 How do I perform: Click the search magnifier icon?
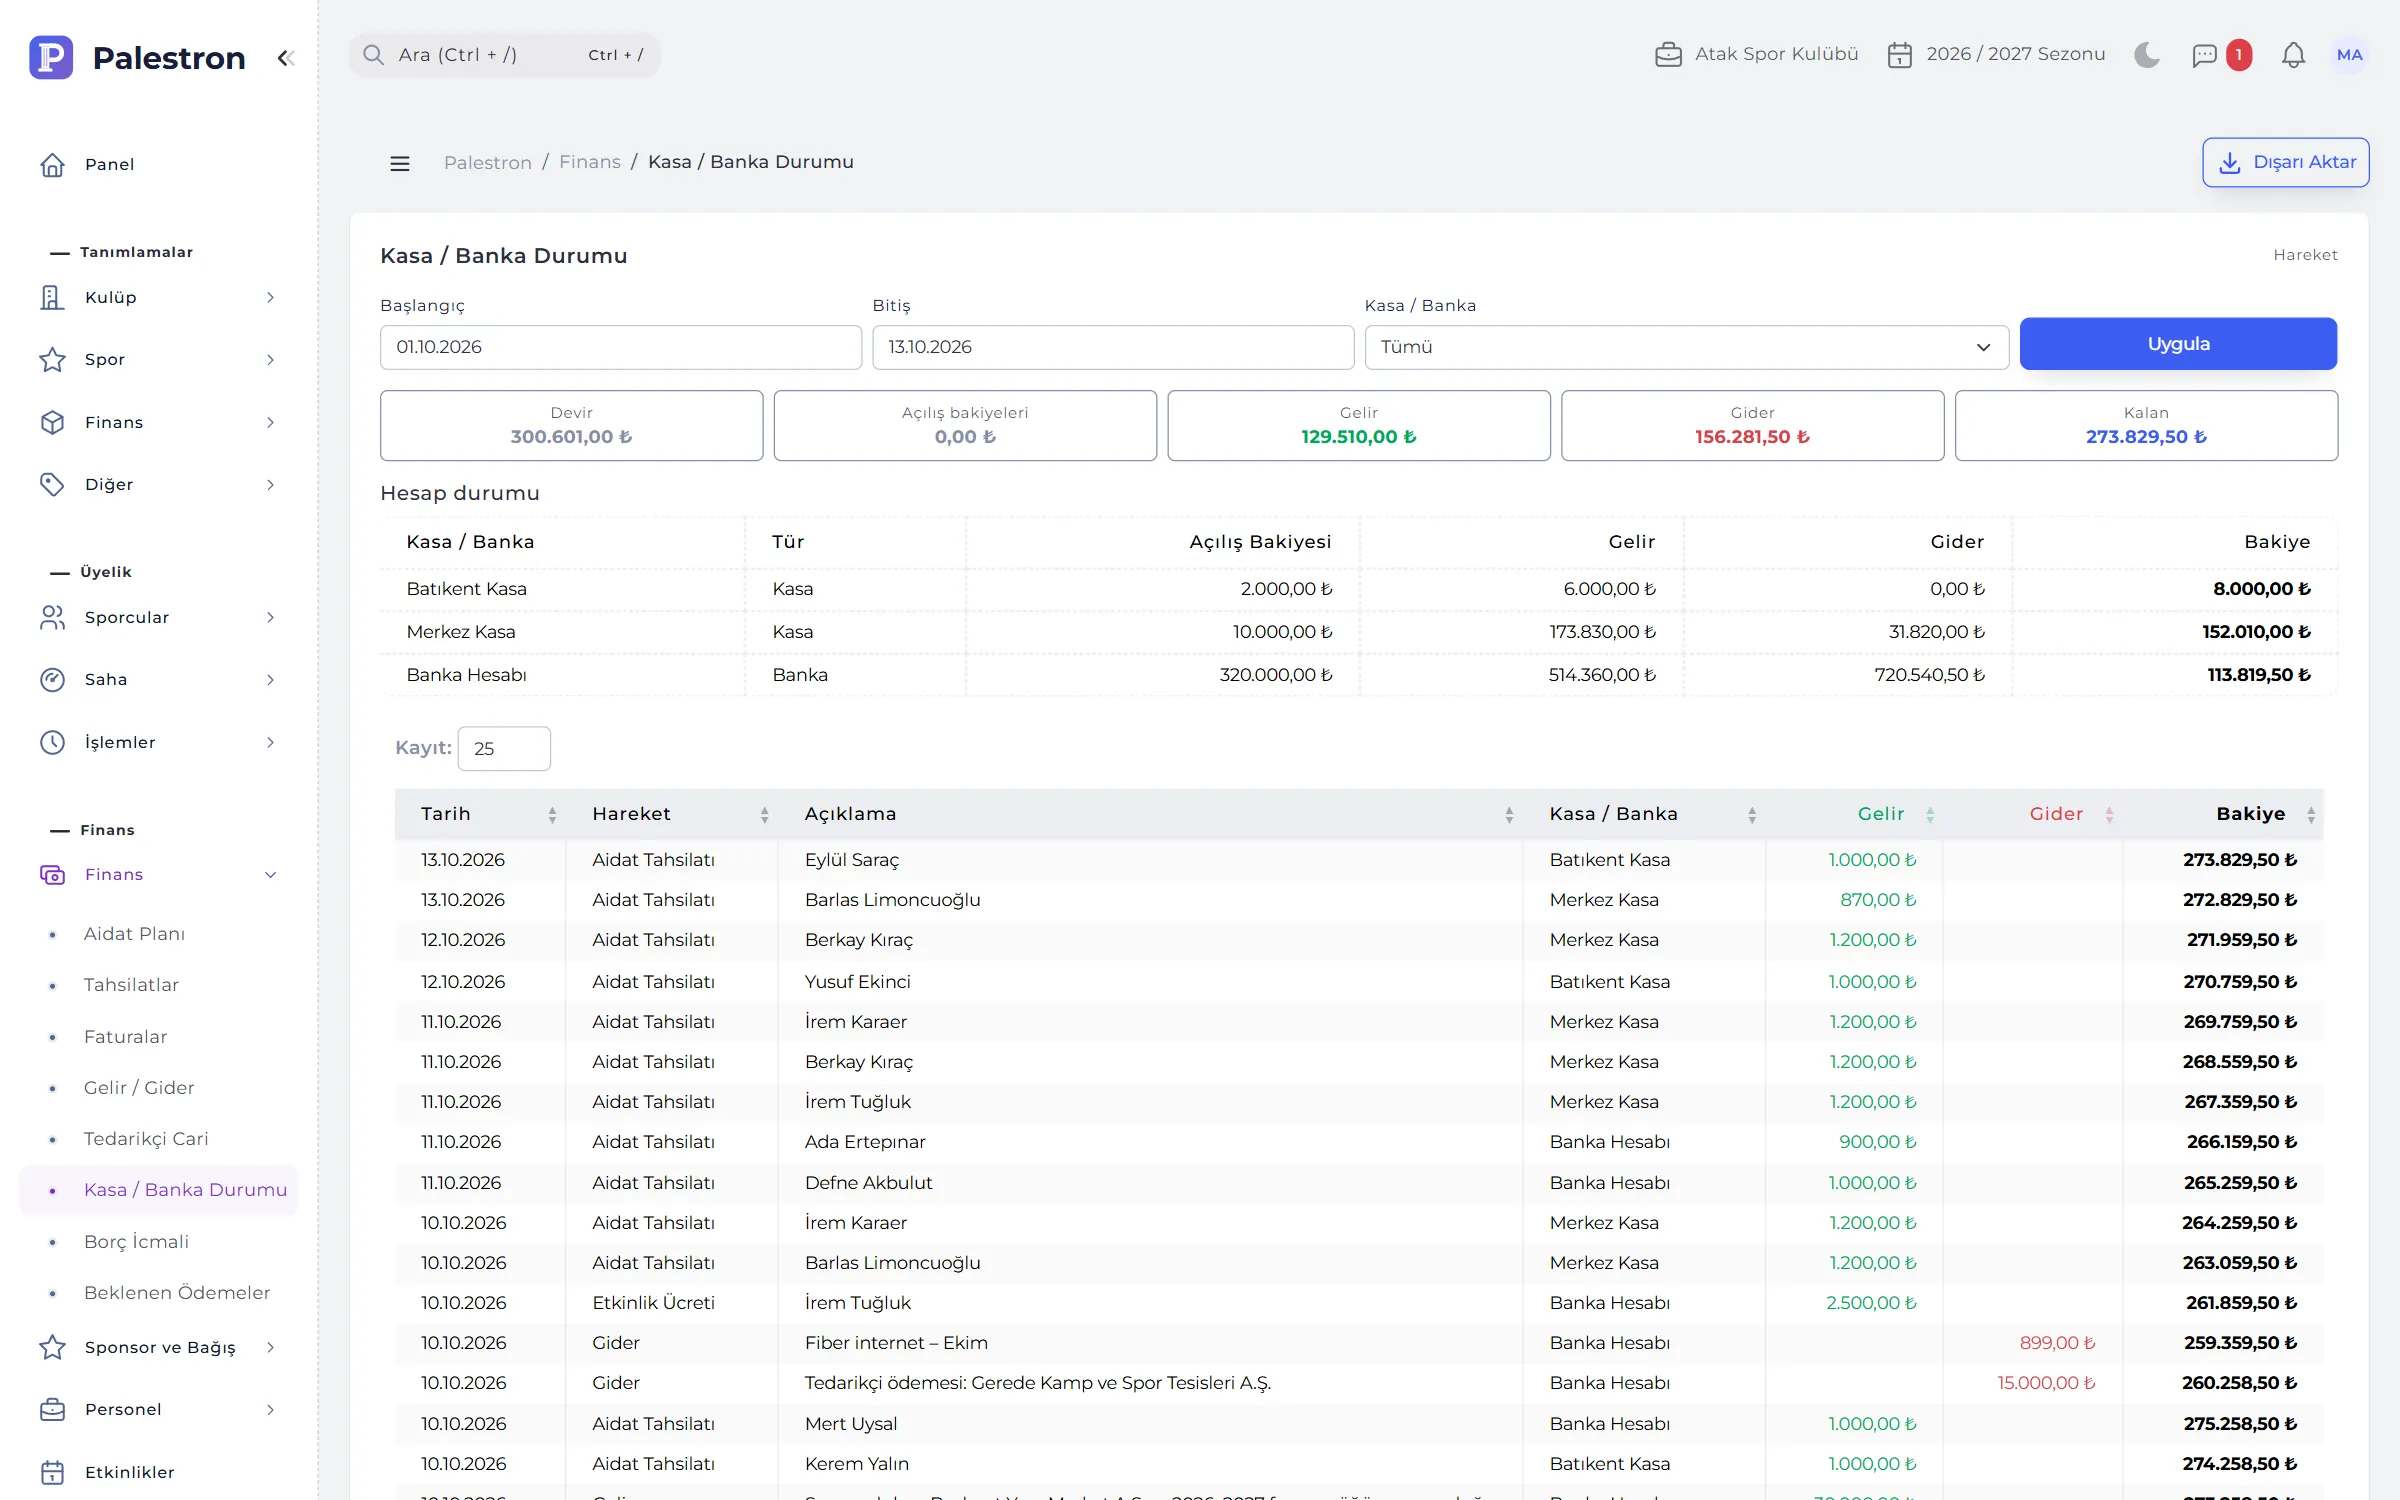coord(373,55)
